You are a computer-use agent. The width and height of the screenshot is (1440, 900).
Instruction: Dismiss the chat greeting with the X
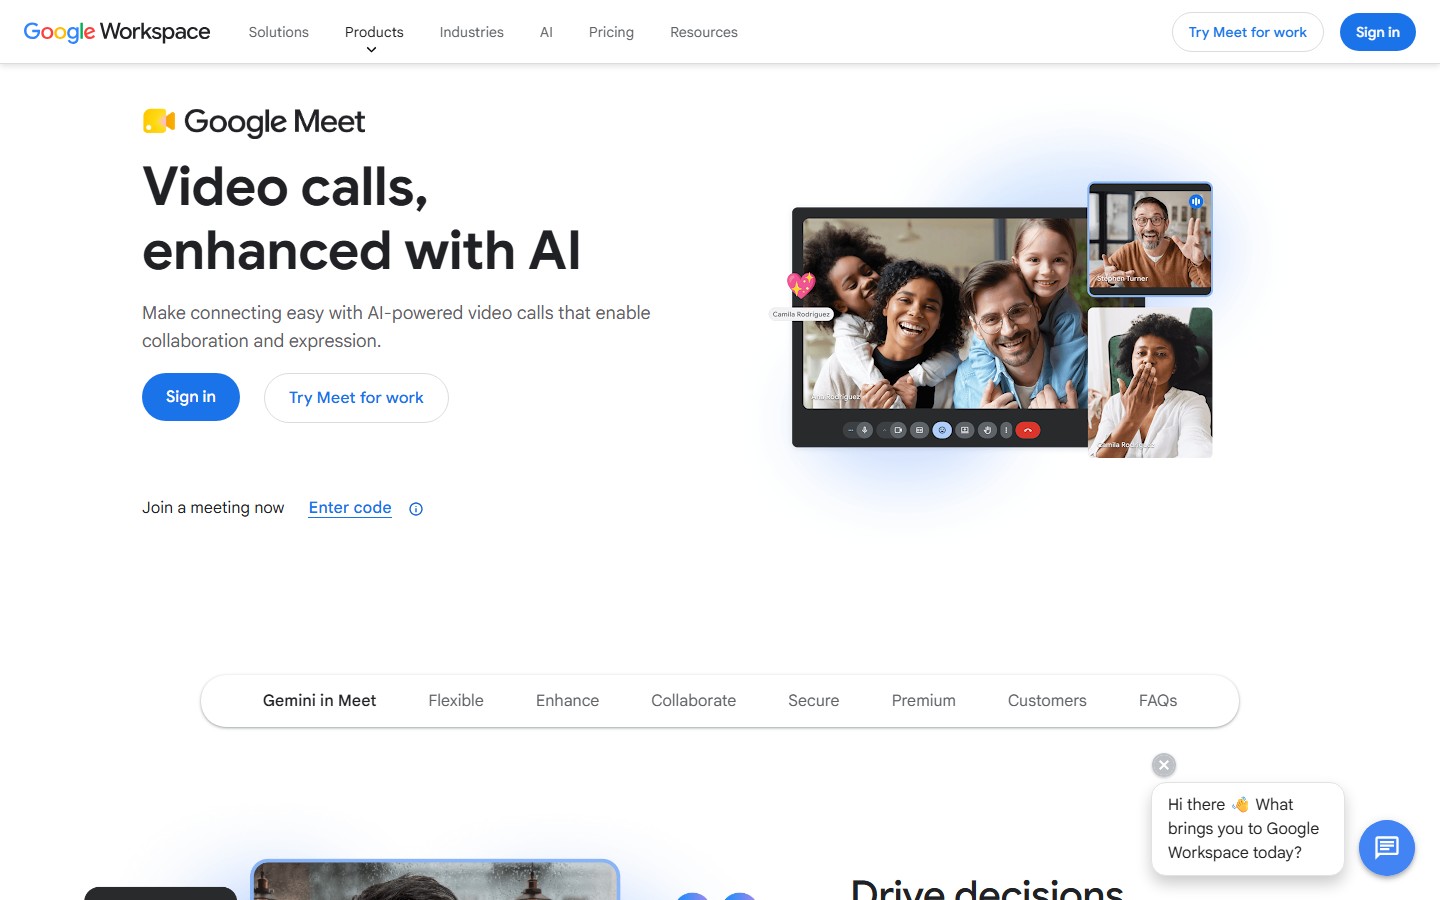[1163, 765]
